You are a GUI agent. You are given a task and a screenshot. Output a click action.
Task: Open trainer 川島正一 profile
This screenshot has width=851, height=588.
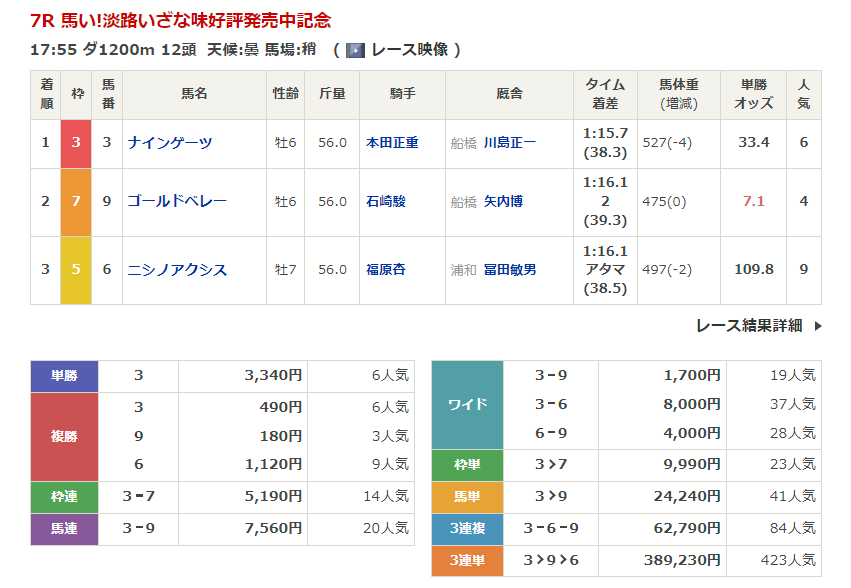click(x=509, y=143)
